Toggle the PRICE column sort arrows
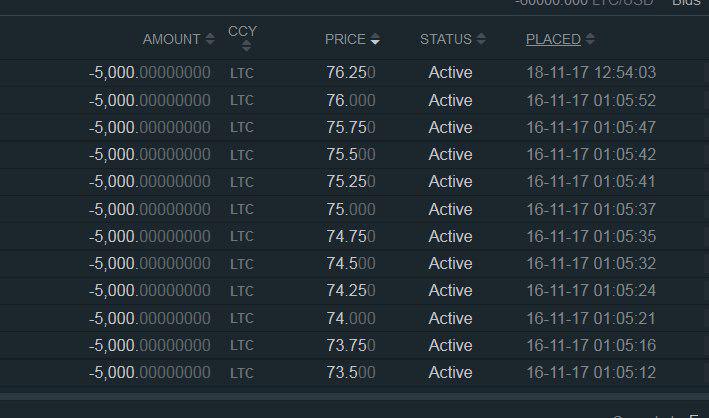Viewport: 709px width, 418px height. click(375, 39)
